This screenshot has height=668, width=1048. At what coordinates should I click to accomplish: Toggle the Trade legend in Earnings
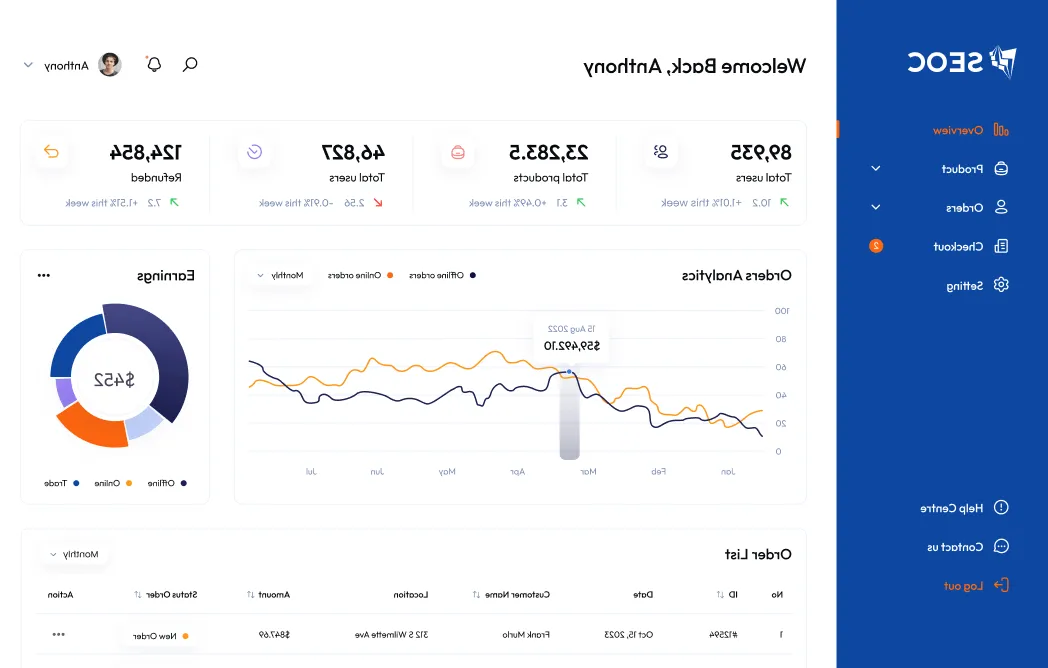[62, 483]
